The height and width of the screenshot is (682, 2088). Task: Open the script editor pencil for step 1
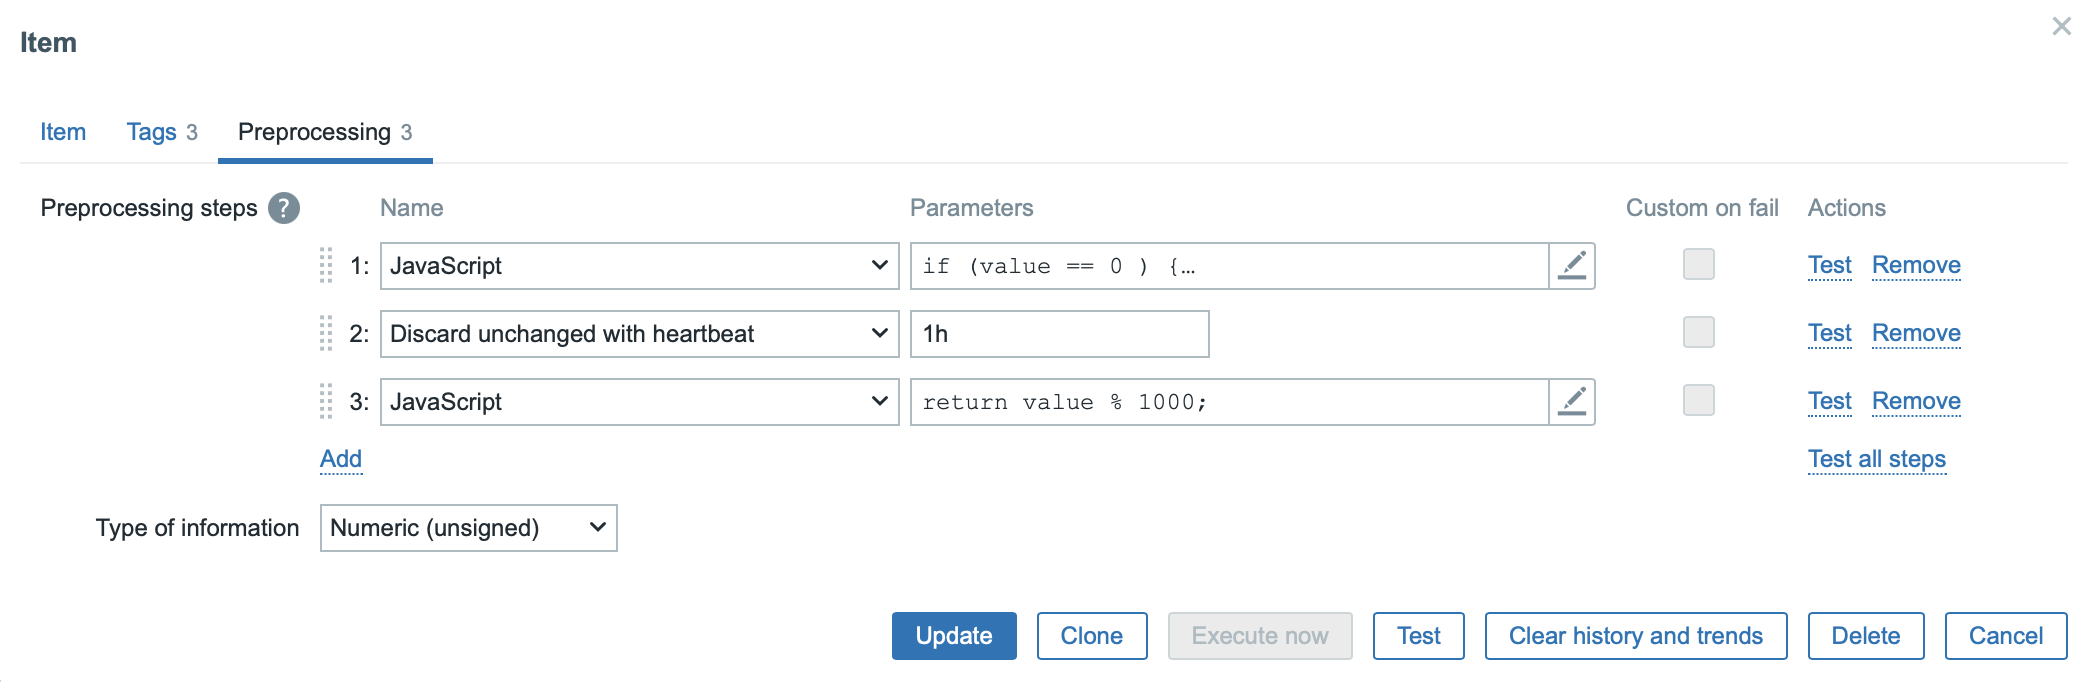point(1572,266)
